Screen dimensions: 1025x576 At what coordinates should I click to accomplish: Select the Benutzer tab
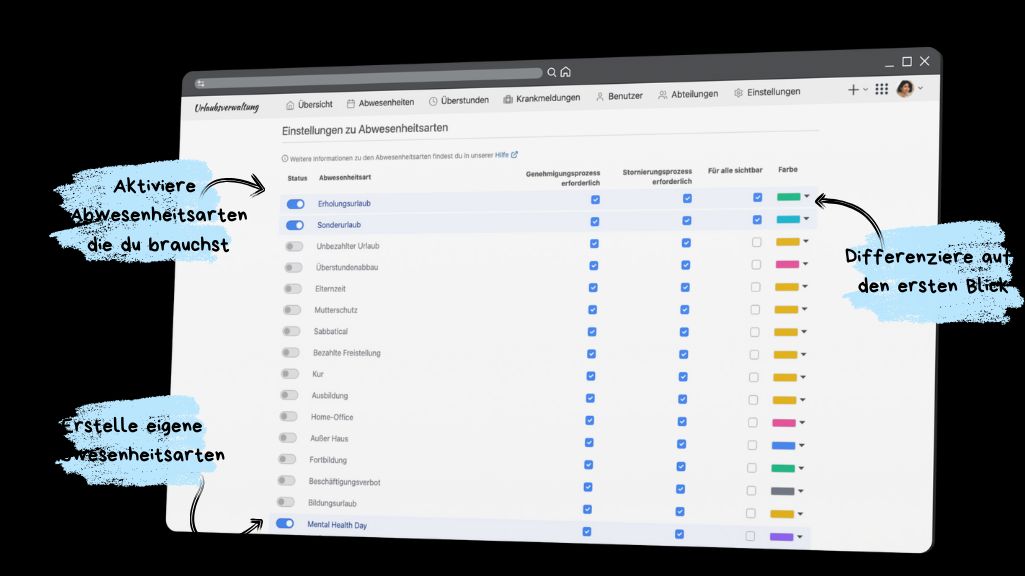coord(620,96)
